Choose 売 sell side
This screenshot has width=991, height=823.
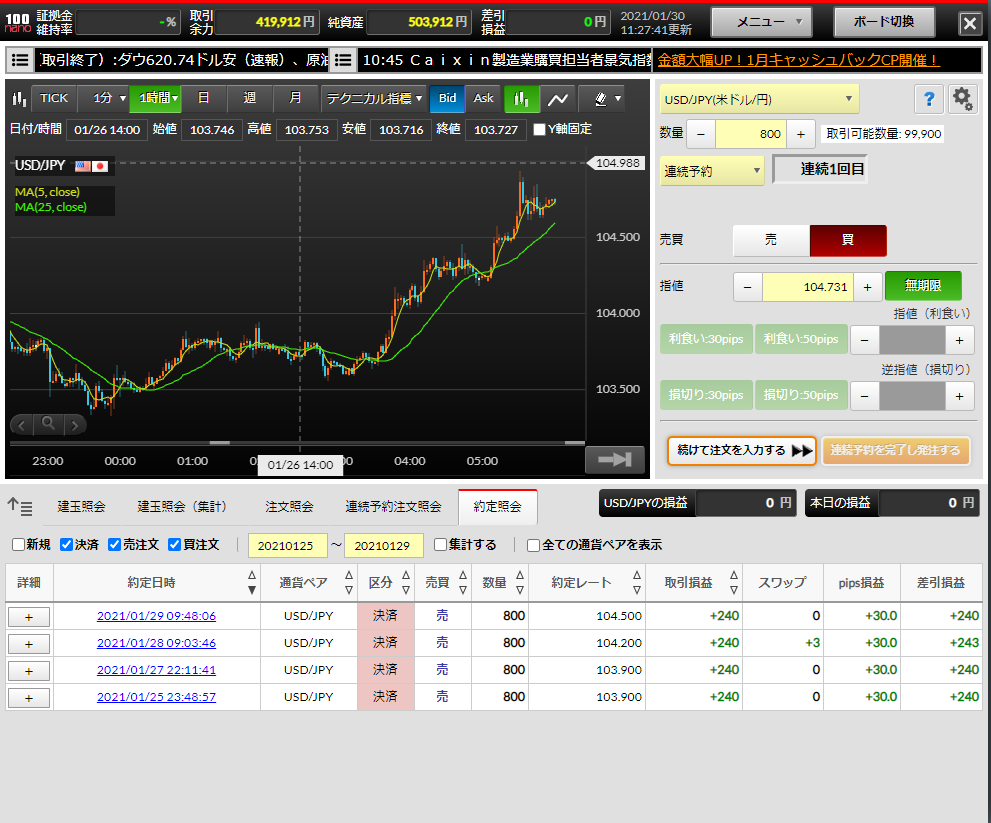pos(771,240)
